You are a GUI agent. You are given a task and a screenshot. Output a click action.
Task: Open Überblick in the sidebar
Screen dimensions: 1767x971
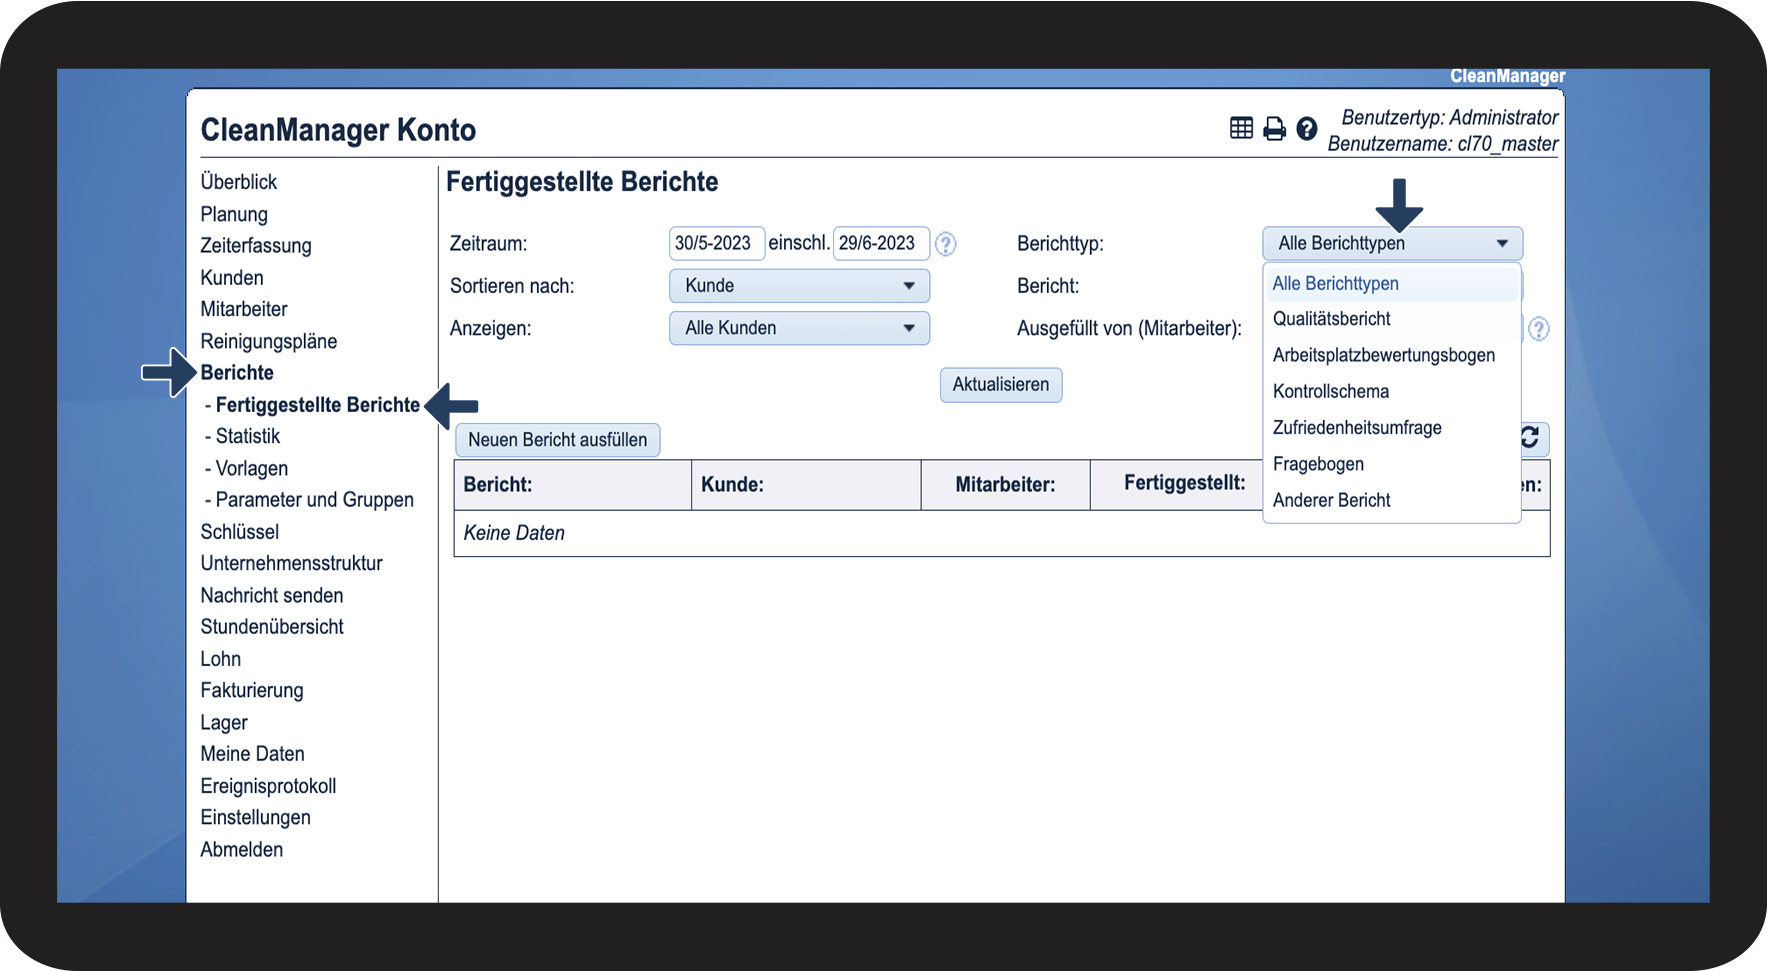(x=239, y=182)
